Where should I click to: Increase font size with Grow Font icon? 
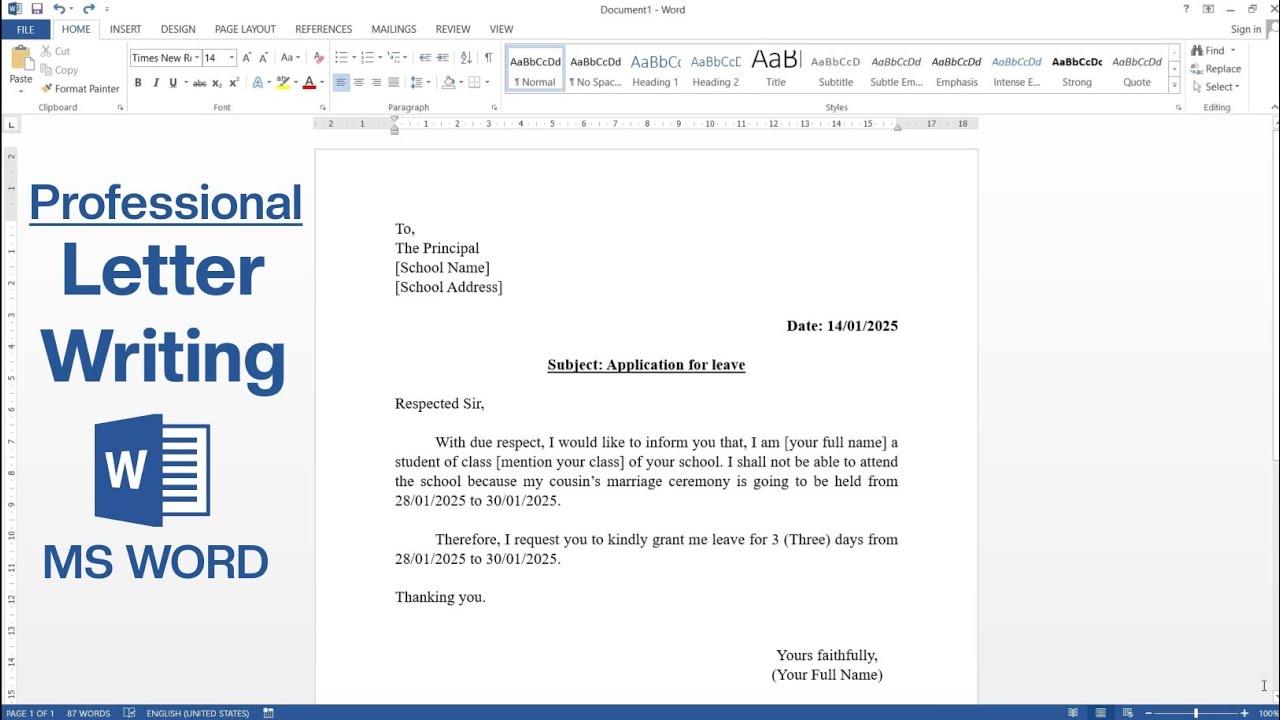coord(247,58)
